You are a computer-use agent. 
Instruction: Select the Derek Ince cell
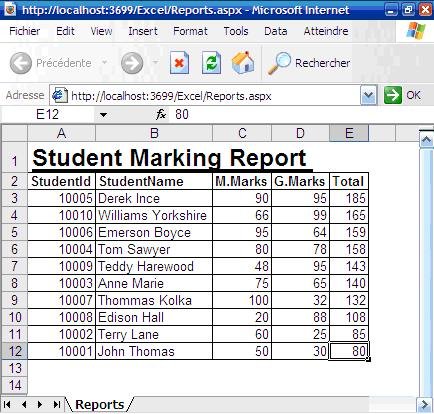[154, 198]
